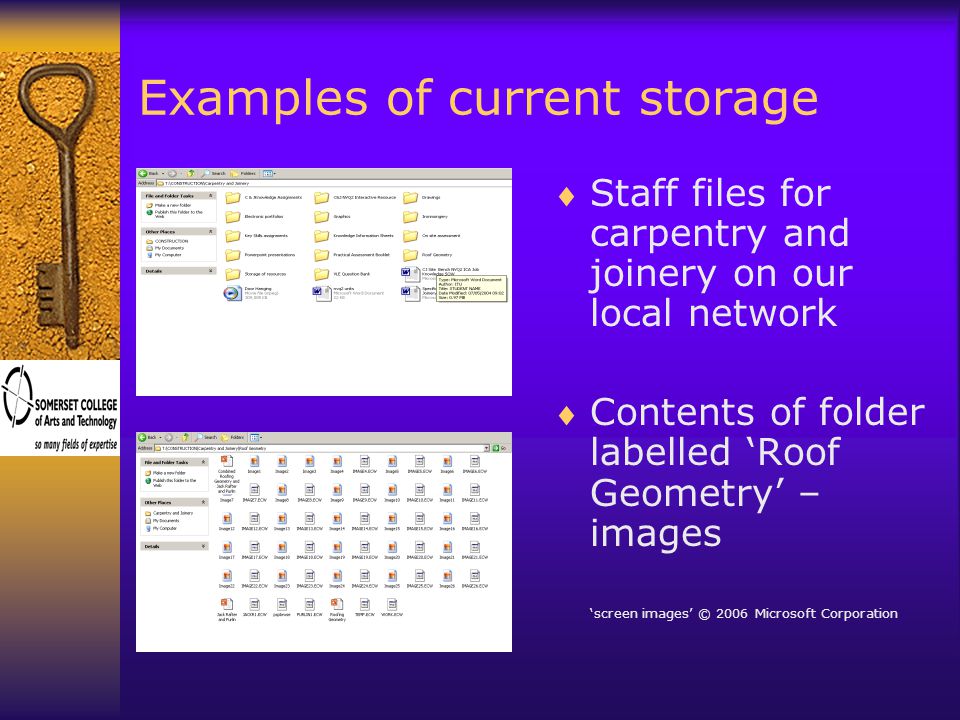Select the IMAGE26.ECW file
This screenshot has width=960, height=720.
pyautogui.click(x=474, y=579)
